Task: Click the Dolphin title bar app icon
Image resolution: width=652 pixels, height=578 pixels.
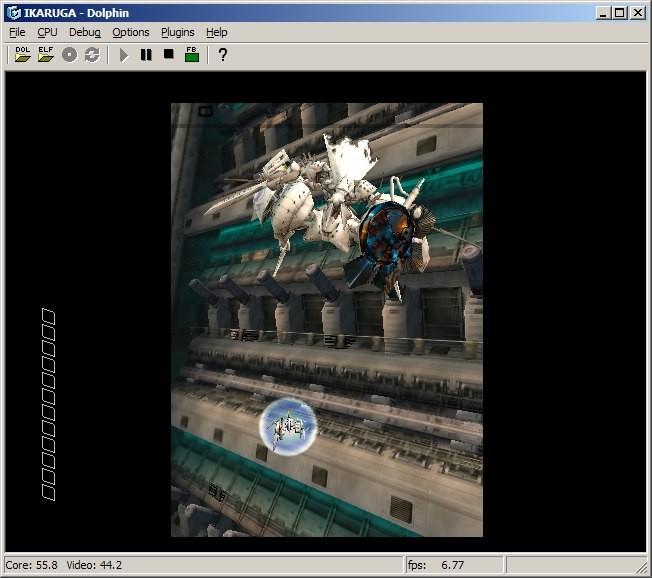Action: 14,13
